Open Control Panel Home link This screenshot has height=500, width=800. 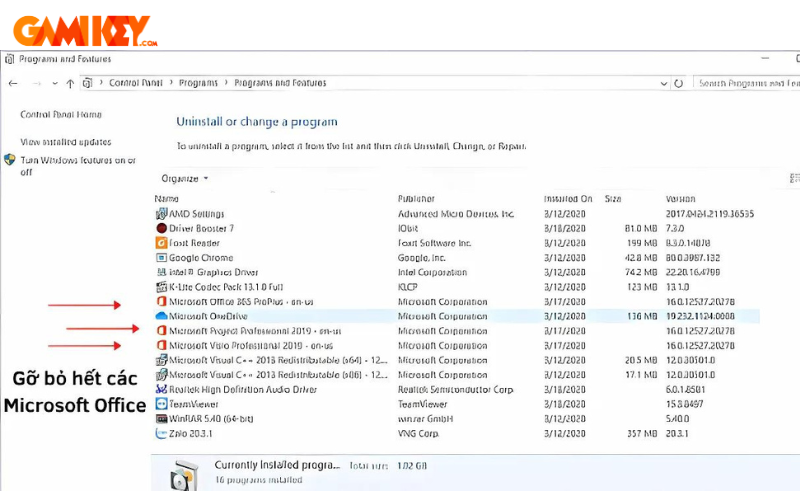click(x=61, y=114)
